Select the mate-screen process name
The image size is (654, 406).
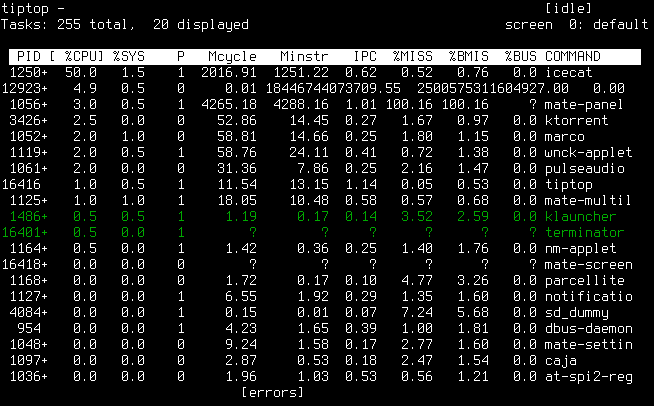(589, 265)
